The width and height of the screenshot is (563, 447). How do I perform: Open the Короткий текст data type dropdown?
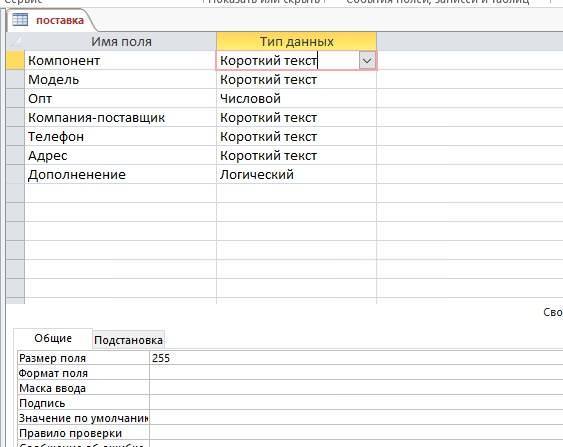coord(367,61)
